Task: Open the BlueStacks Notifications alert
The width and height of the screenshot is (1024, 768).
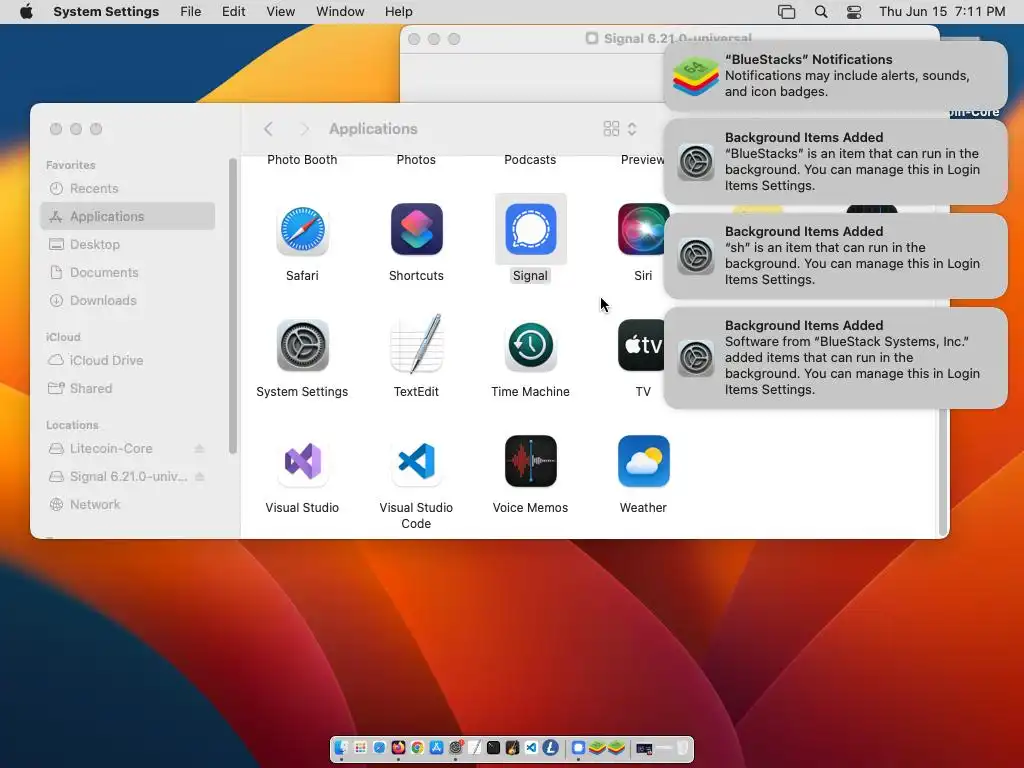Action: (835, 76)
